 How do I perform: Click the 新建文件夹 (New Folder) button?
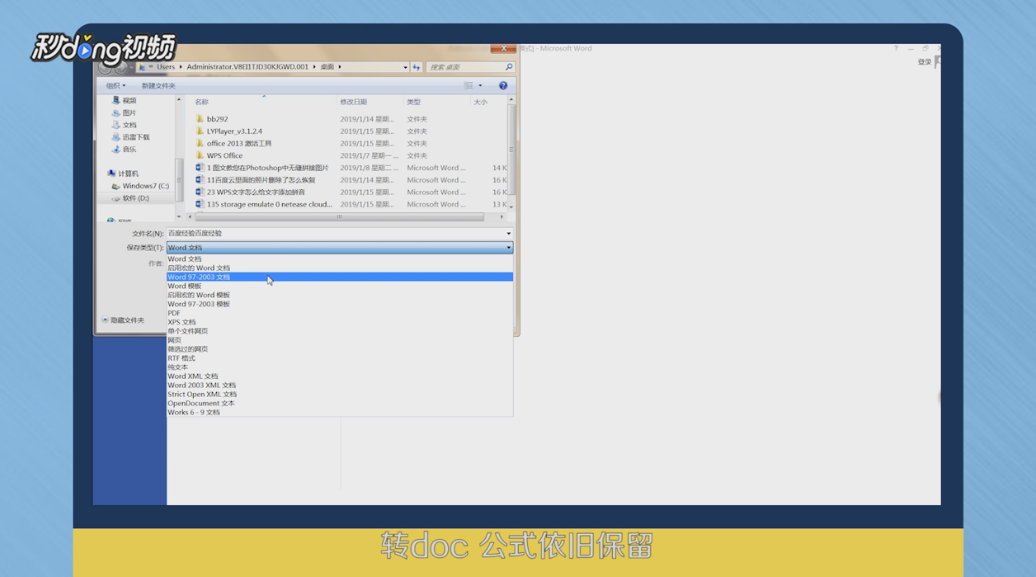click(159, 85)
